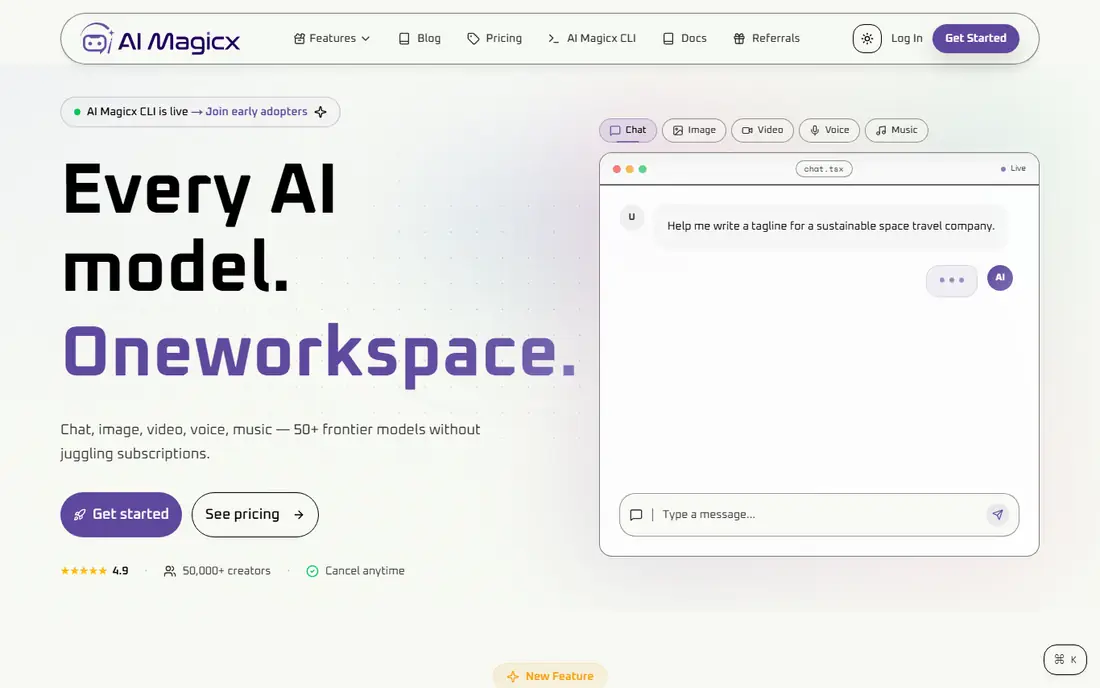The height and width of the screenshot is (688, 1100).
Task: Send the message with paper plane icon
Action: tap(998, 515)
